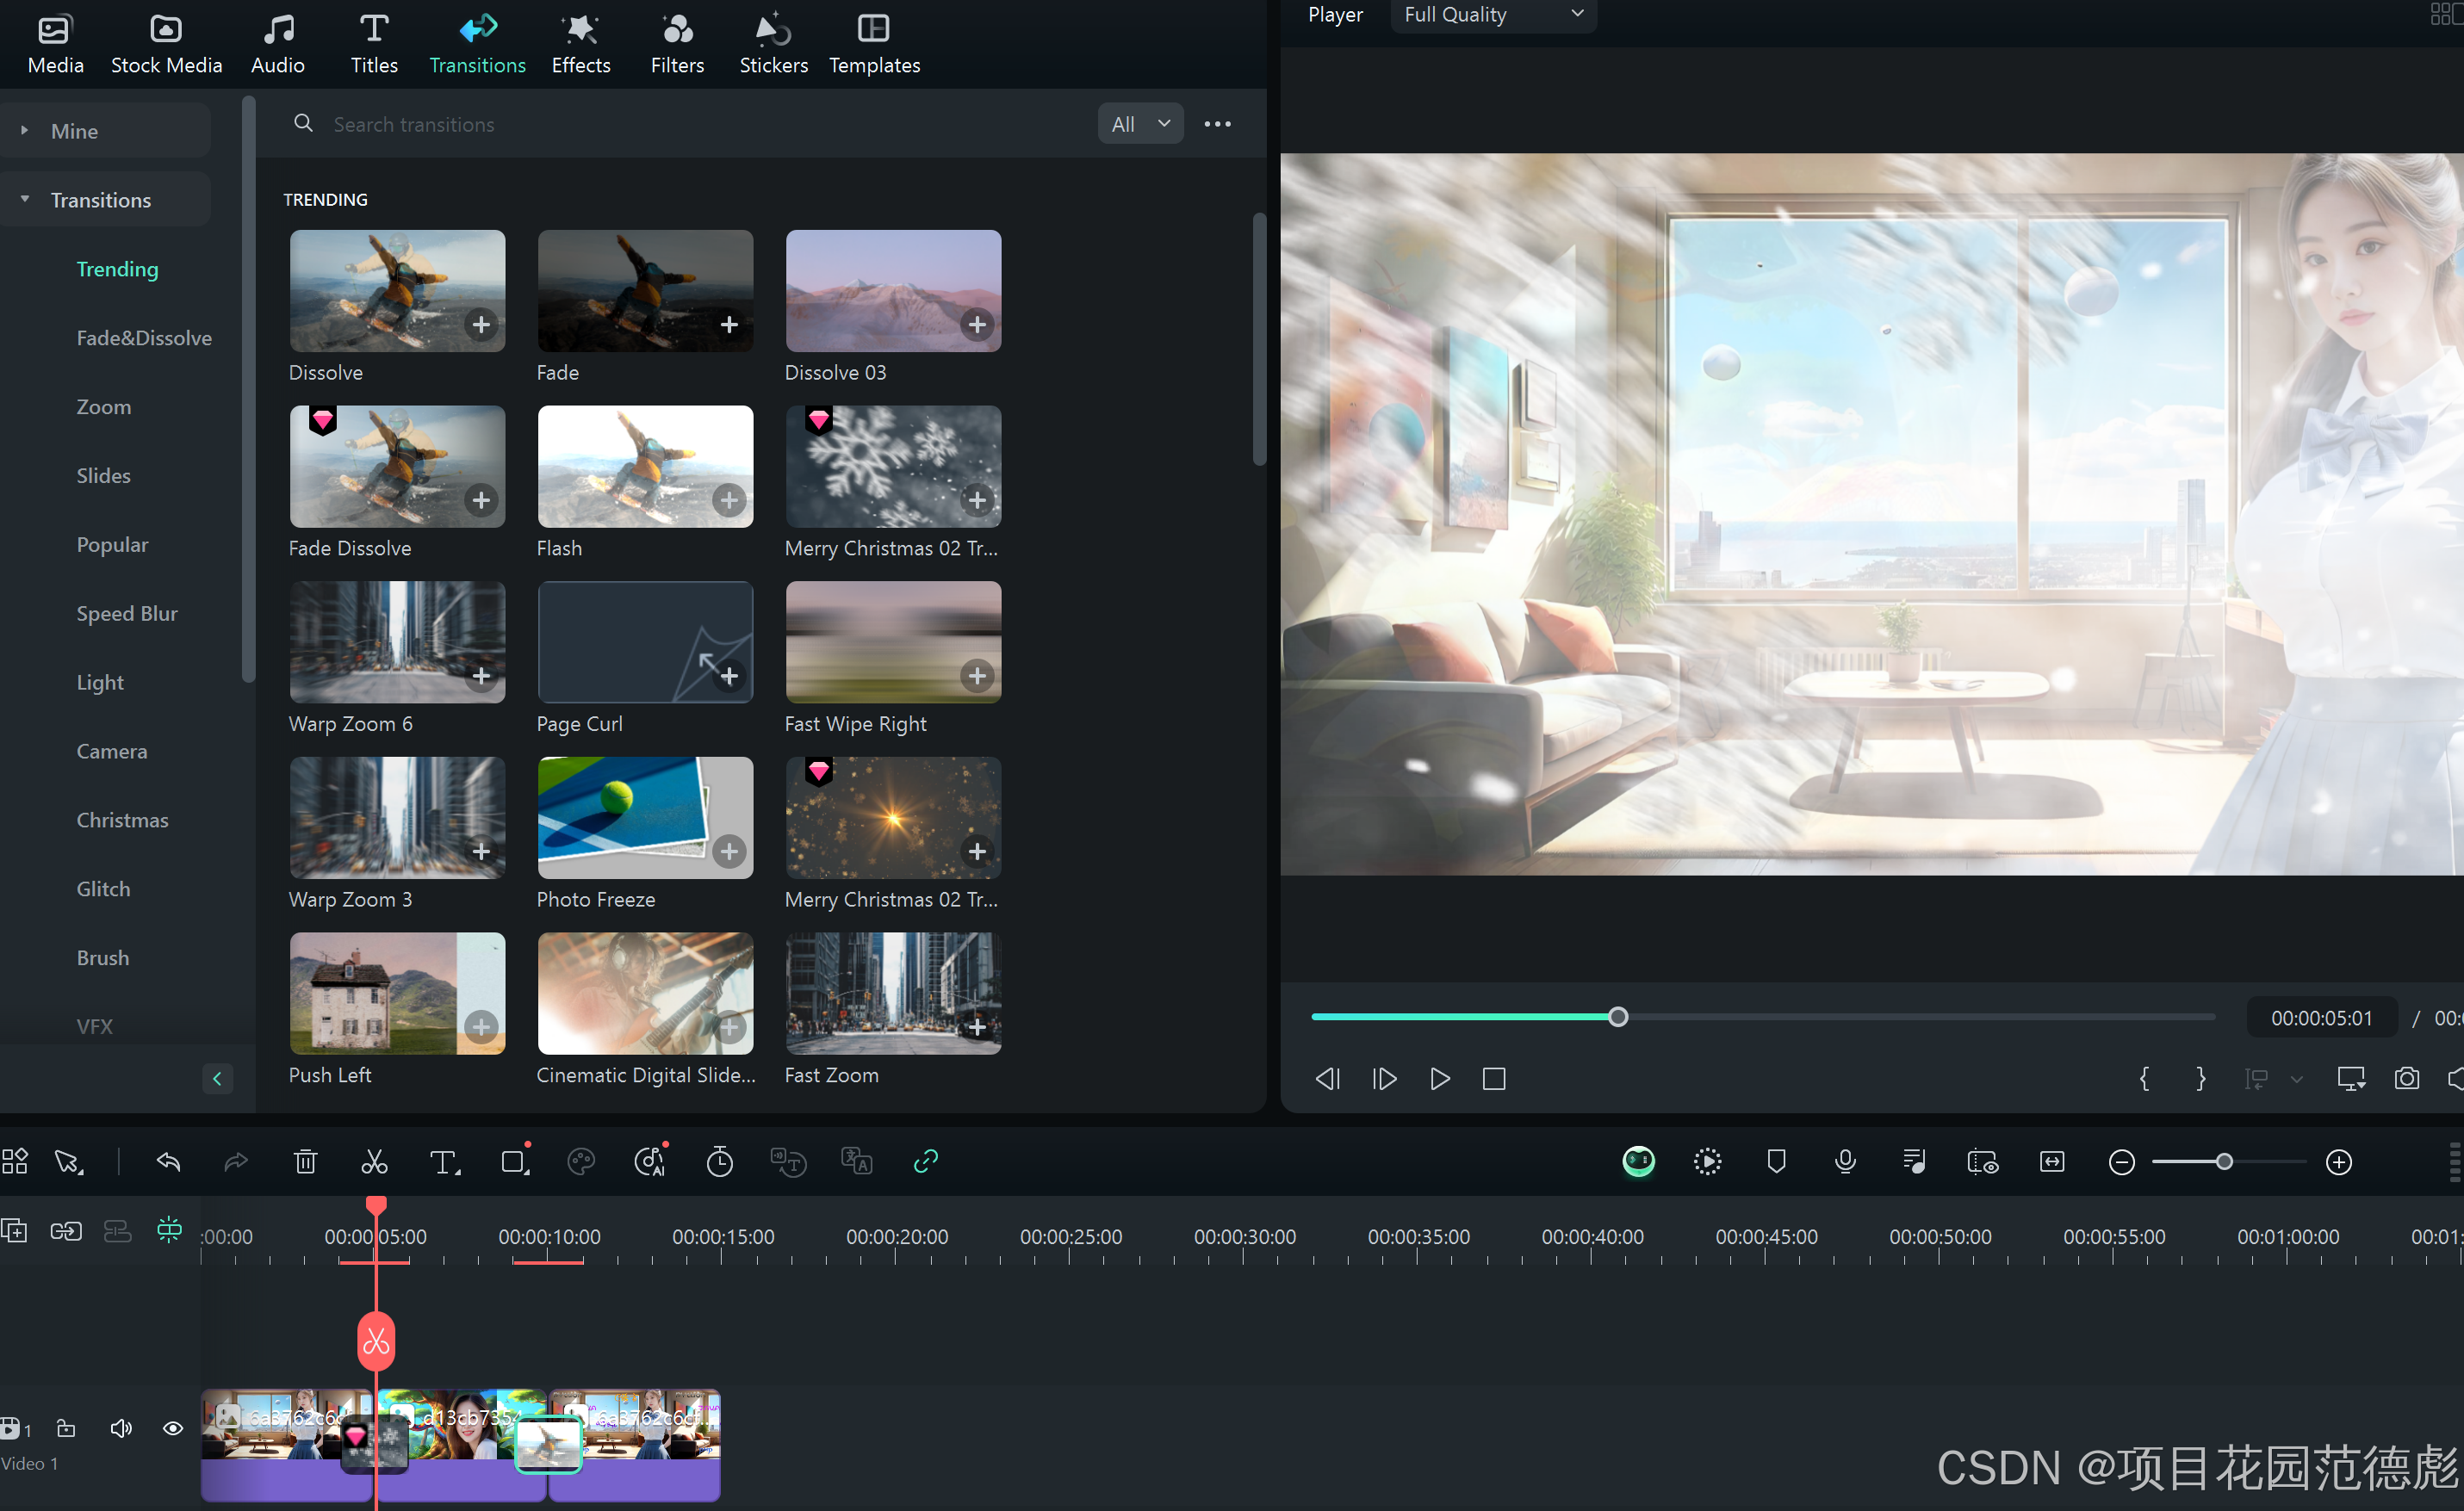The image size is (2464, 1511).
Task: Click the delete trash icon
Action: click(x=305, y=1162)
